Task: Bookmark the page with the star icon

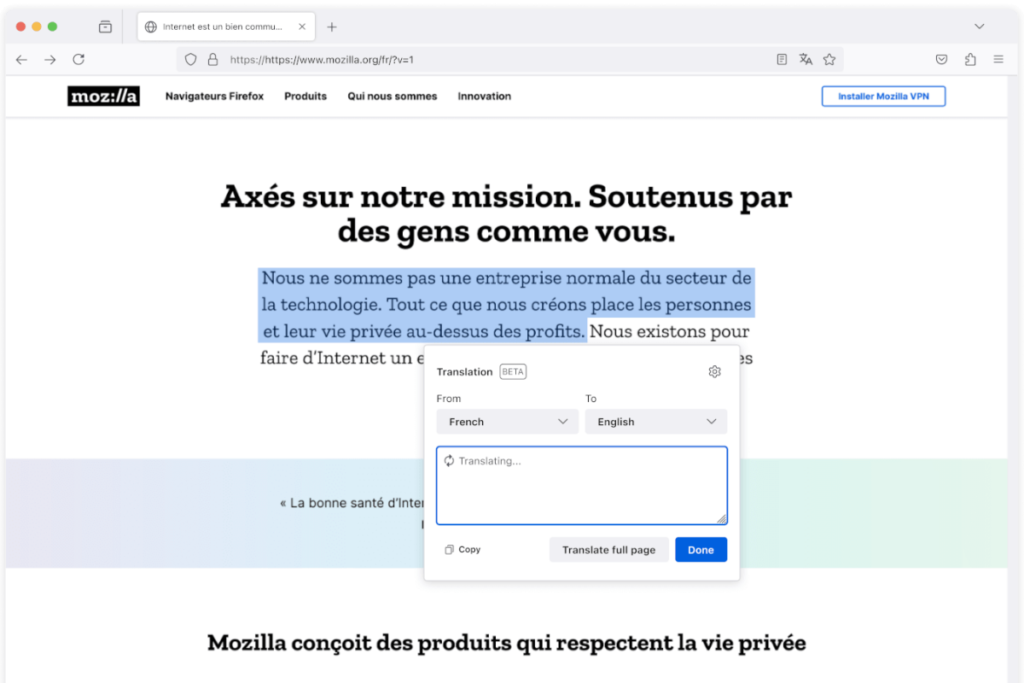Action: coord(829,59)
